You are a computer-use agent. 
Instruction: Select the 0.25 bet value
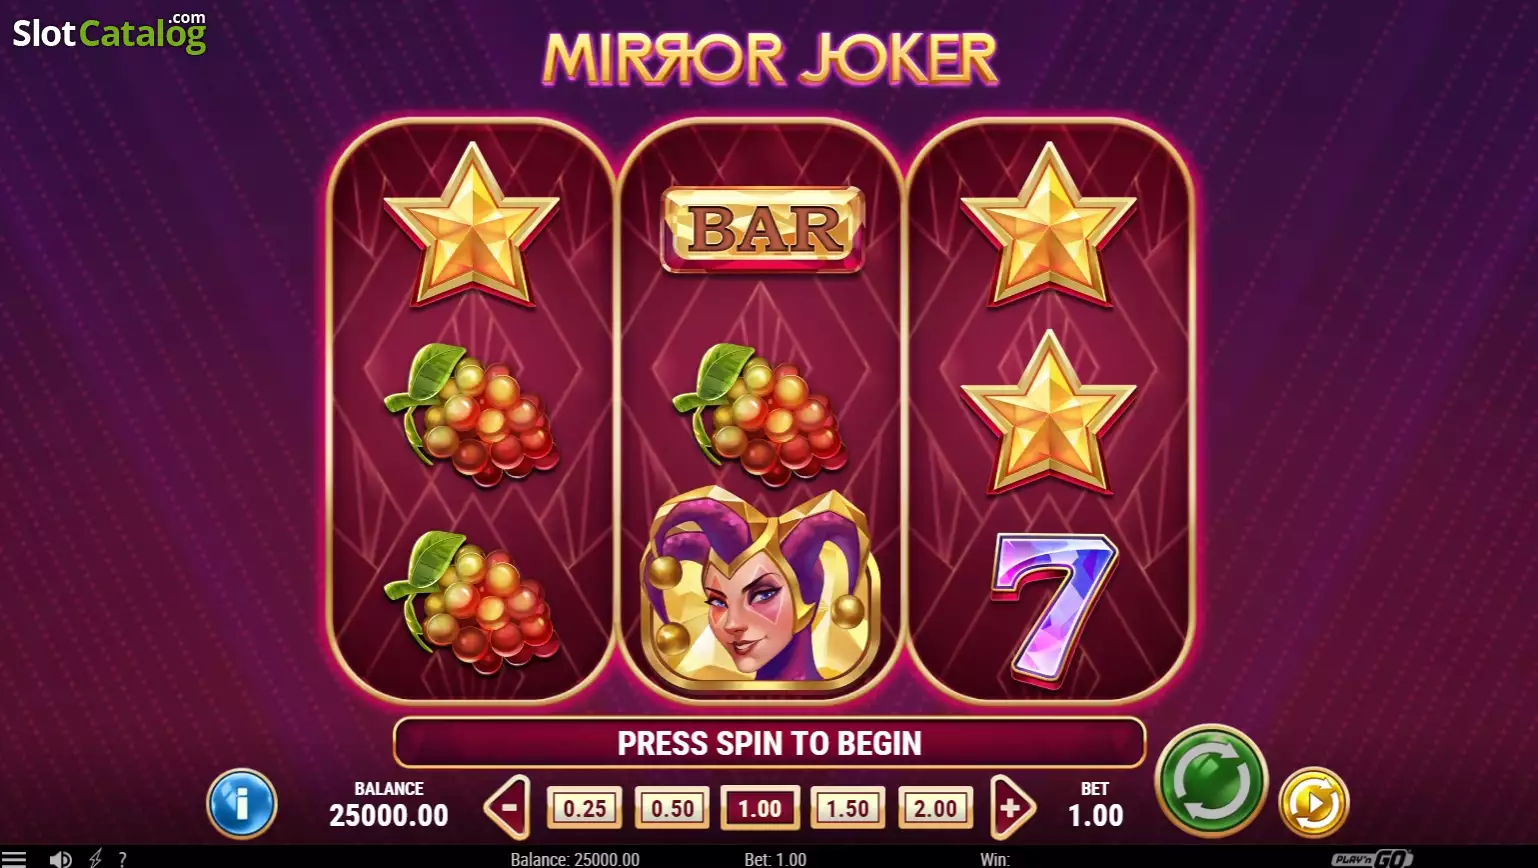tap(585, 808)
